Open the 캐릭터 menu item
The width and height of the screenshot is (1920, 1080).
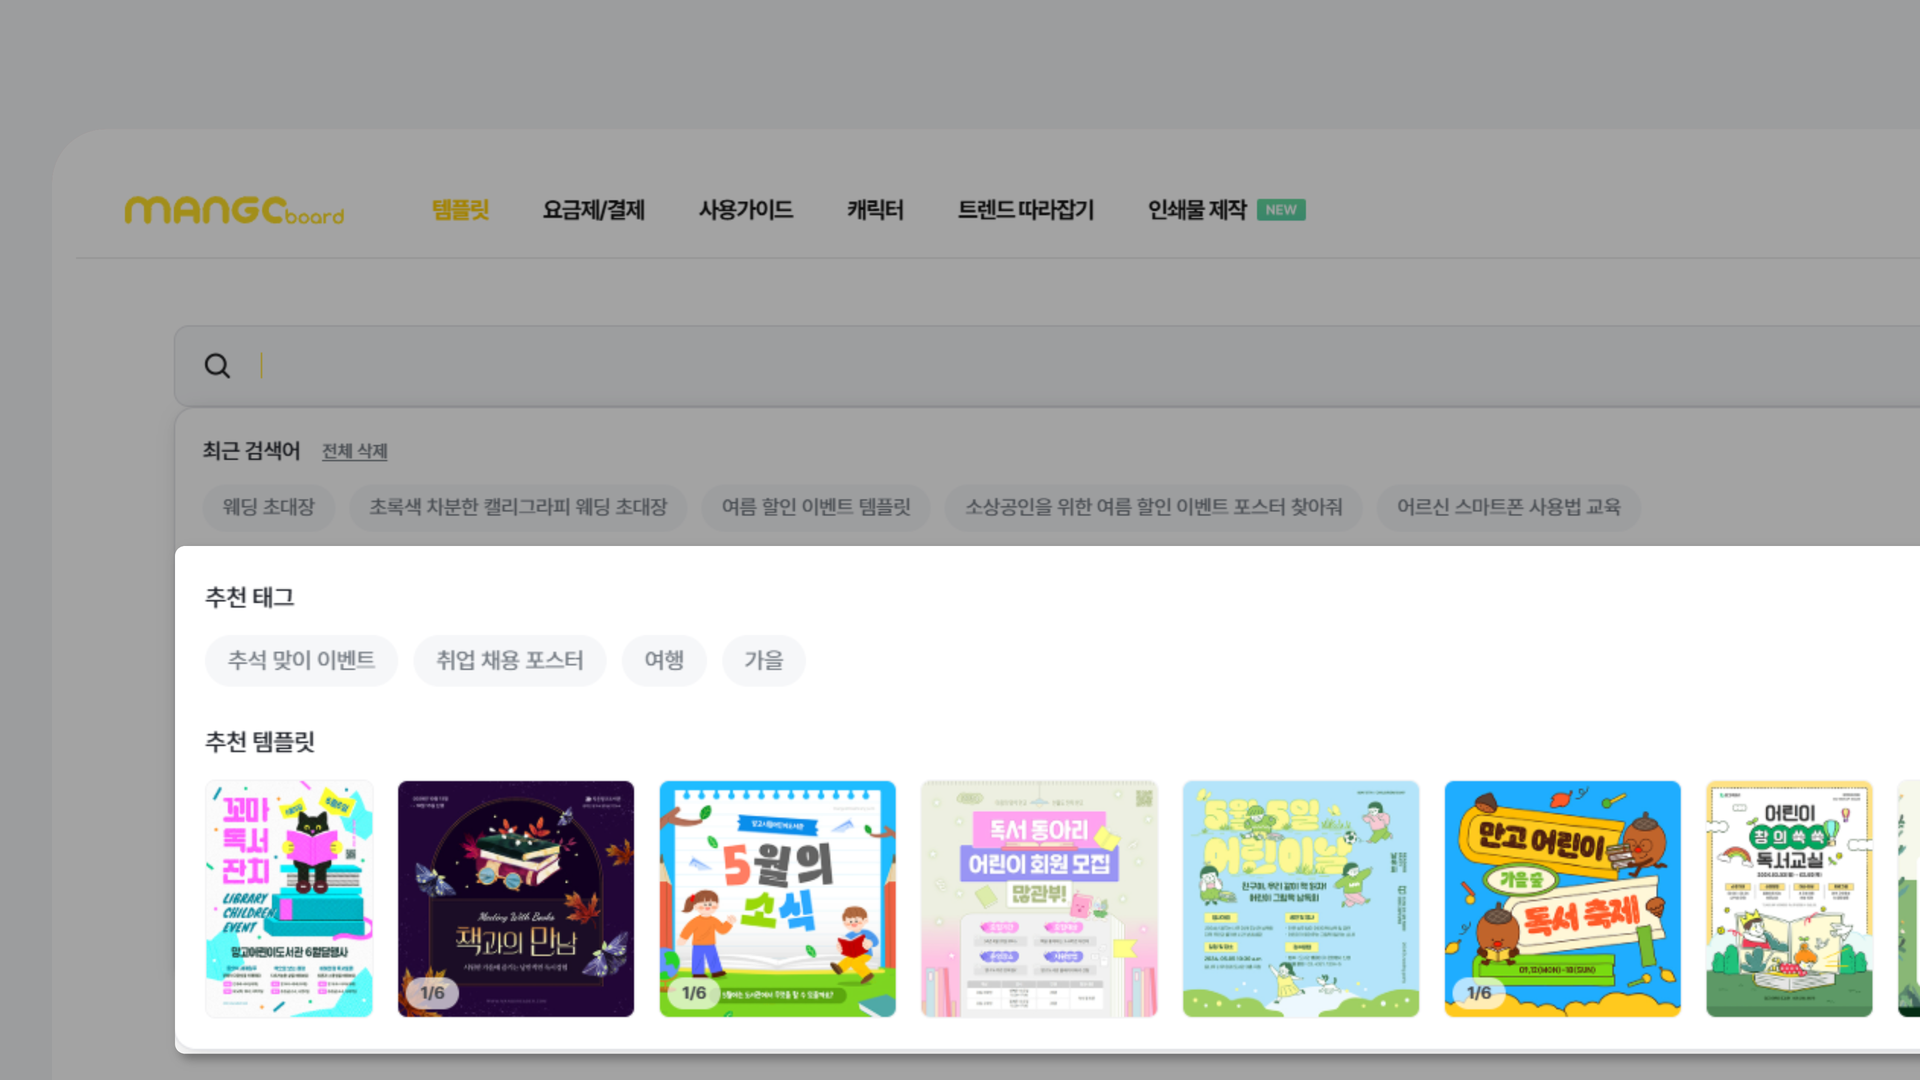click(x=875, y=210)
